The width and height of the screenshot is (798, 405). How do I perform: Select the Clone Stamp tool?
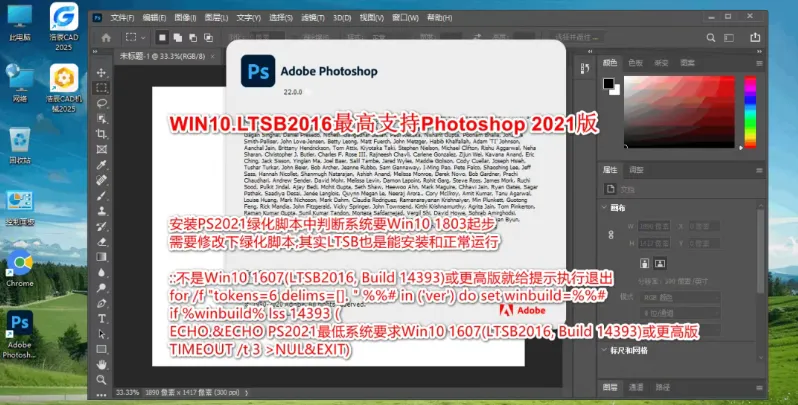click(x=101, y=211)
